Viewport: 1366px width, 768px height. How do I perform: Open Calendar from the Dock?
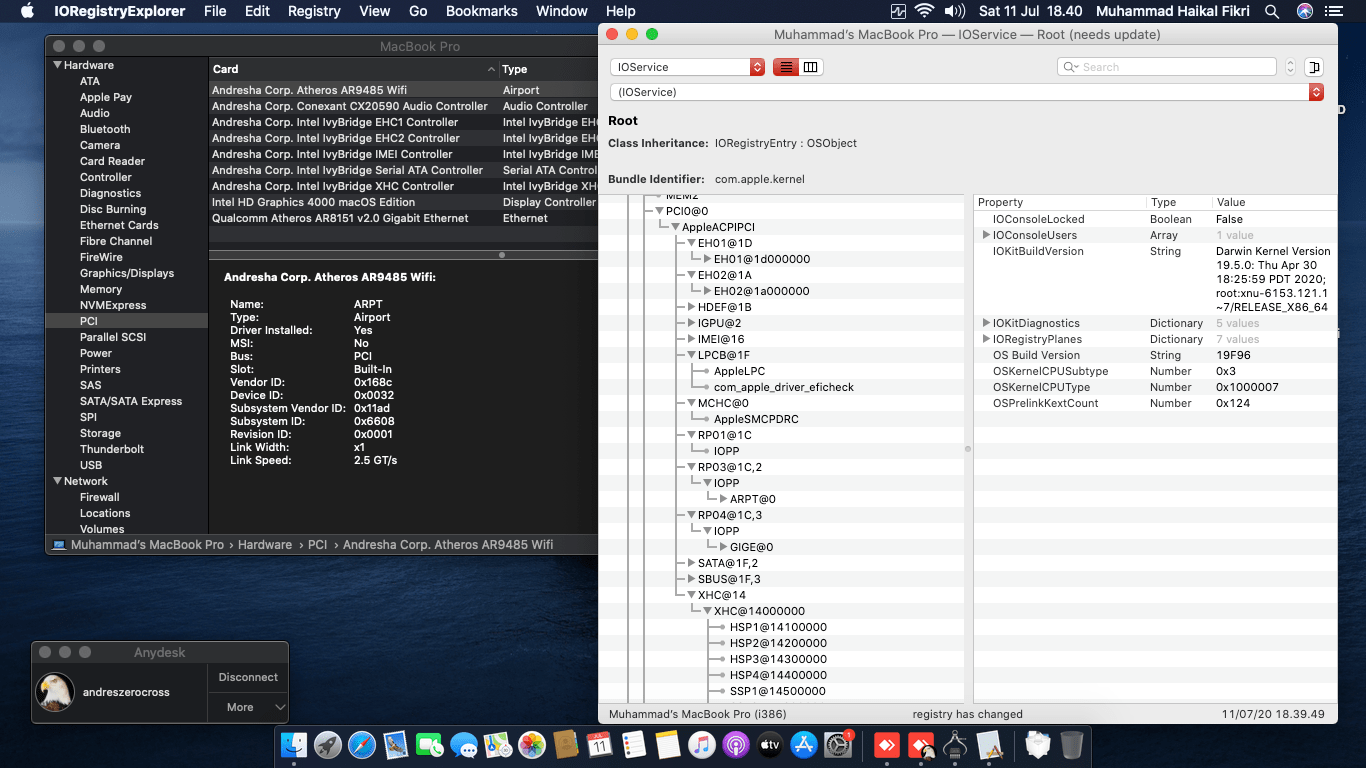600,744
